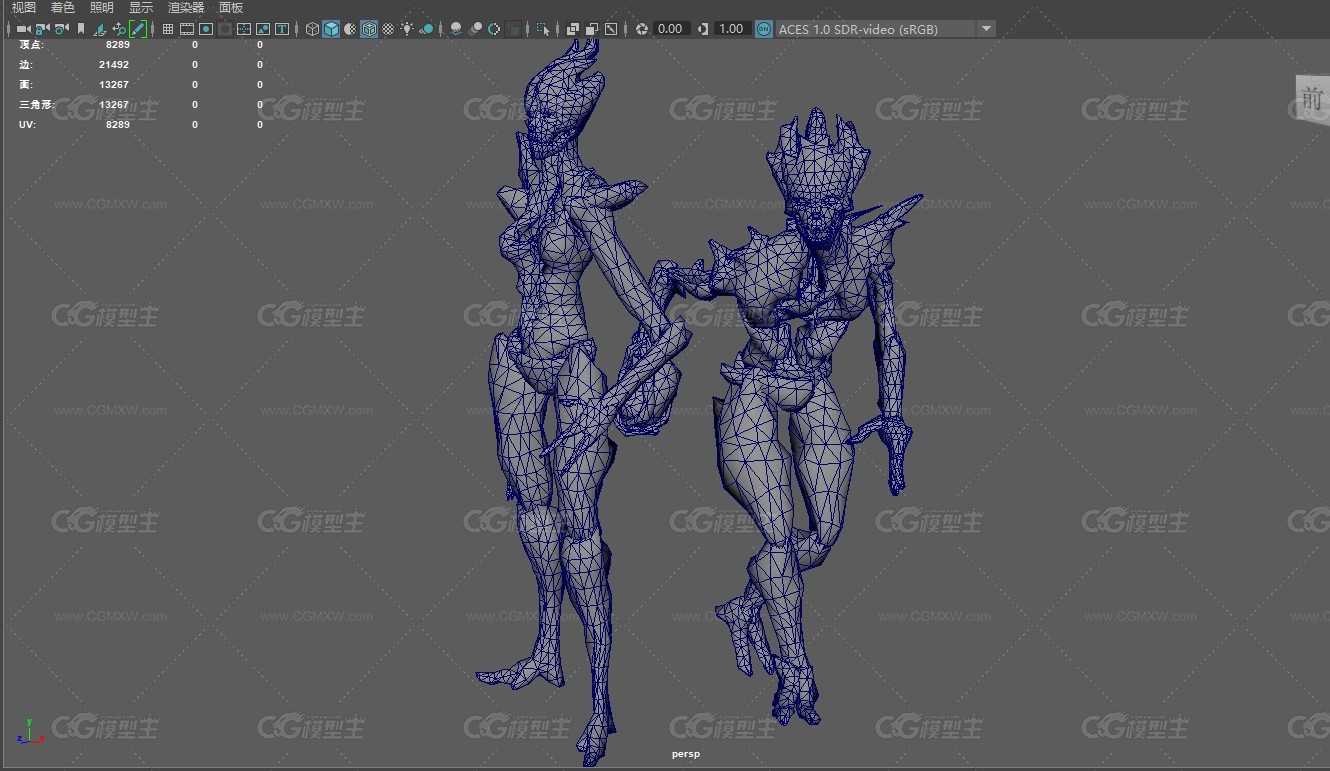Image resolution: width=1330 pixels, height=771 pixels.
Task: Toggle the Shadows icon
Action: pyautogui.click(x=426, y=29)
